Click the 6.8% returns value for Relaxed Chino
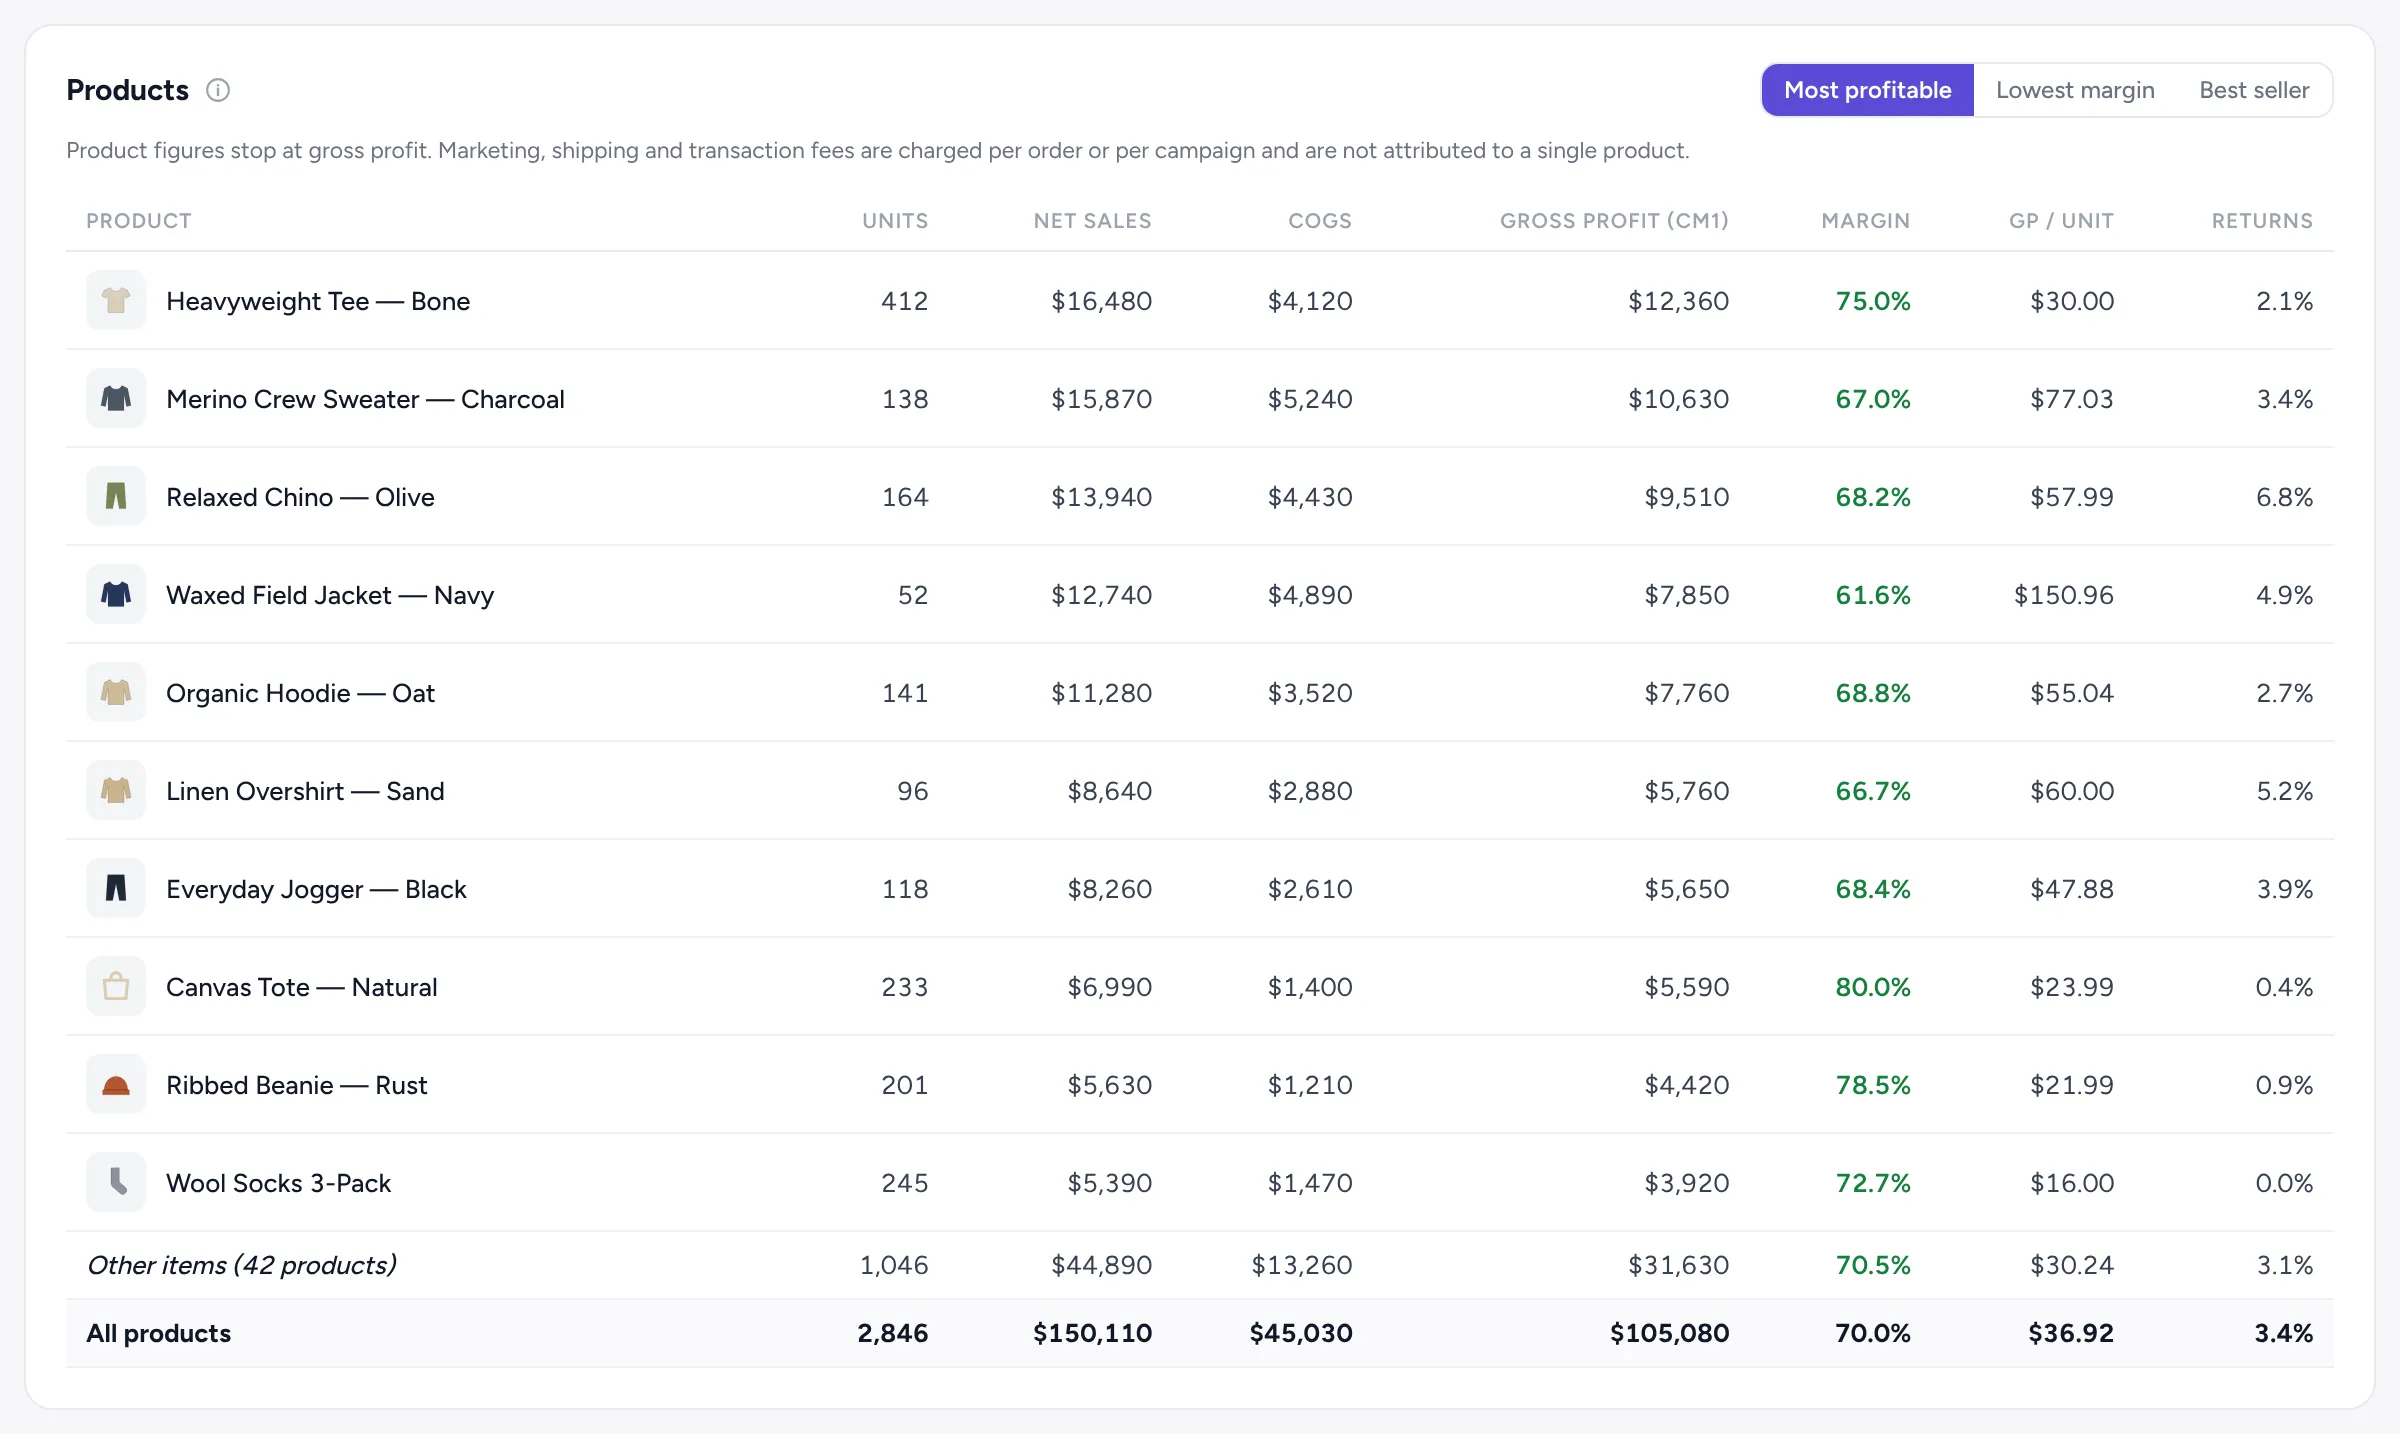 click(2284, 496)
